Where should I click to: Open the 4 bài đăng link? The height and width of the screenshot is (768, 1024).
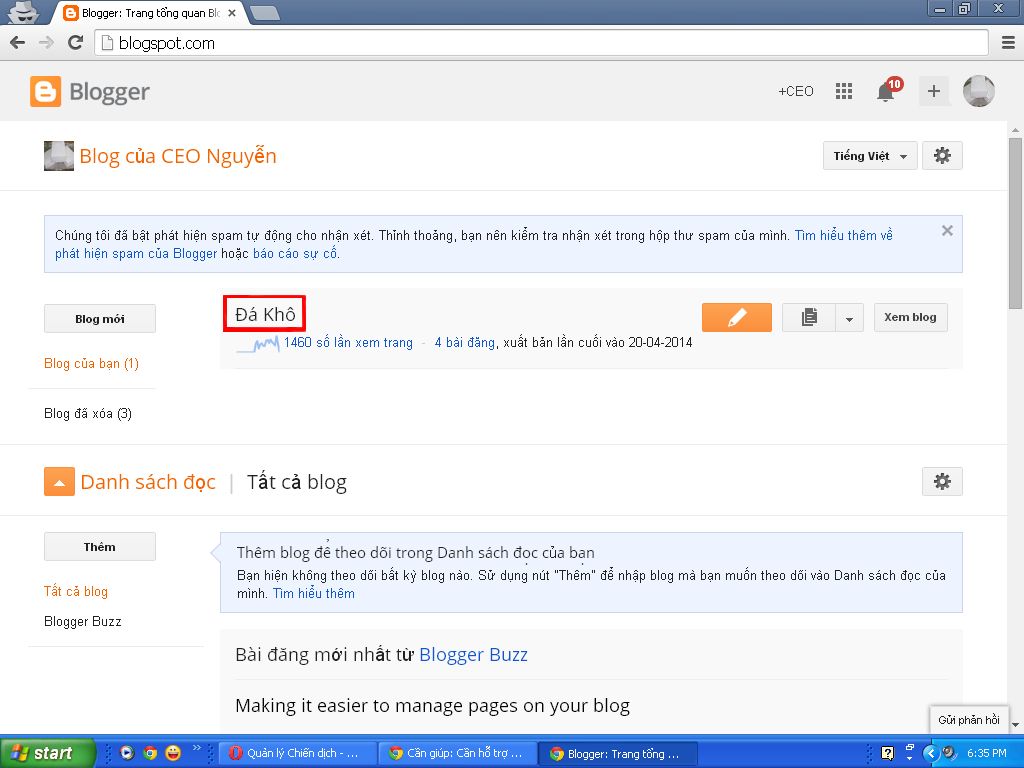coord(464,342)
